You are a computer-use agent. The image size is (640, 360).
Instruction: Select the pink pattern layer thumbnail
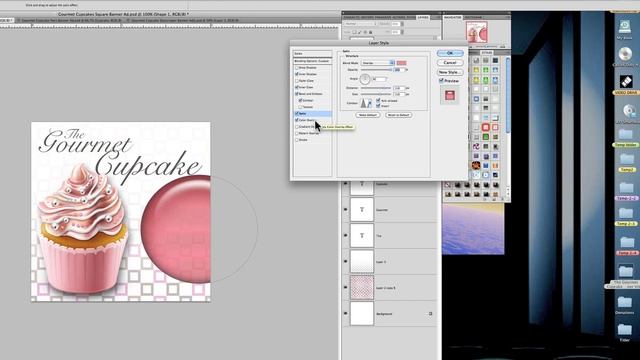coord(362,288)
